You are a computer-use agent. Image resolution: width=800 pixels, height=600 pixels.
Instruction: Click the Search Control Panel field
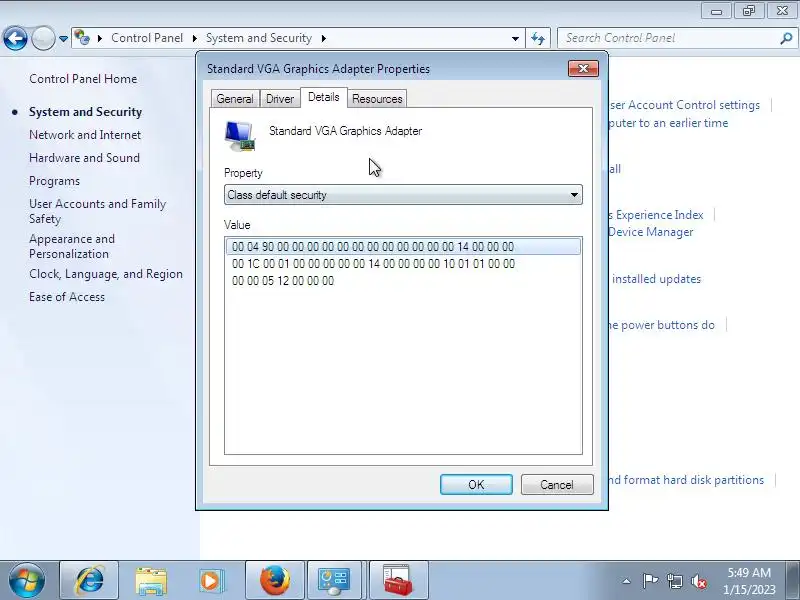pos(668,38)
